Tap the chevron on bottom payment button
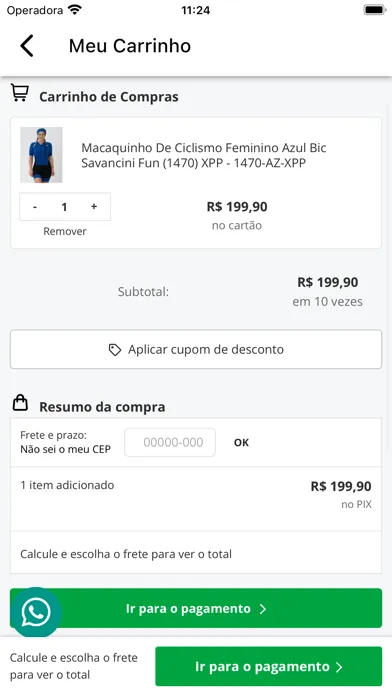 tap(340, 667)
